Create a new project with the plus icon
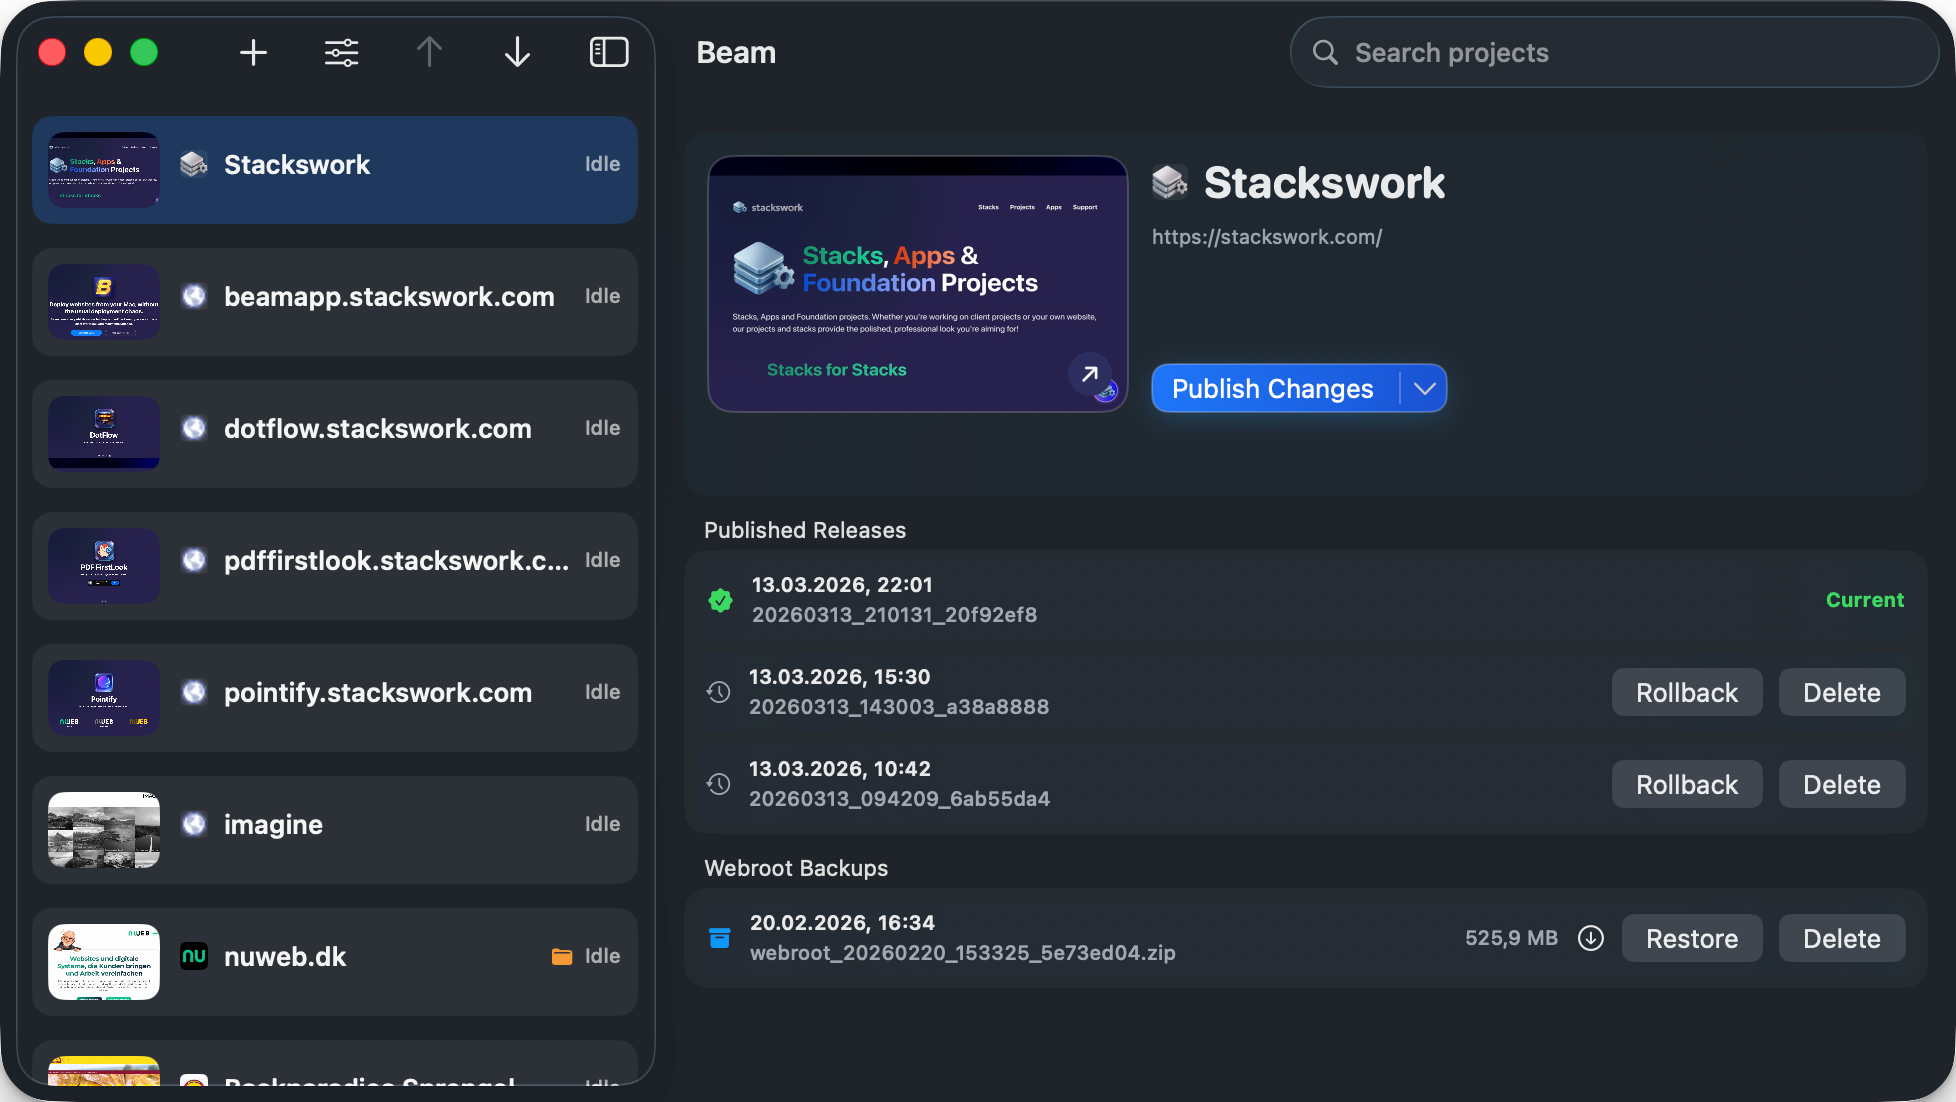The height and width of the screenshot is (1102, 1956). pyautogui.click(x=253, y=52)
